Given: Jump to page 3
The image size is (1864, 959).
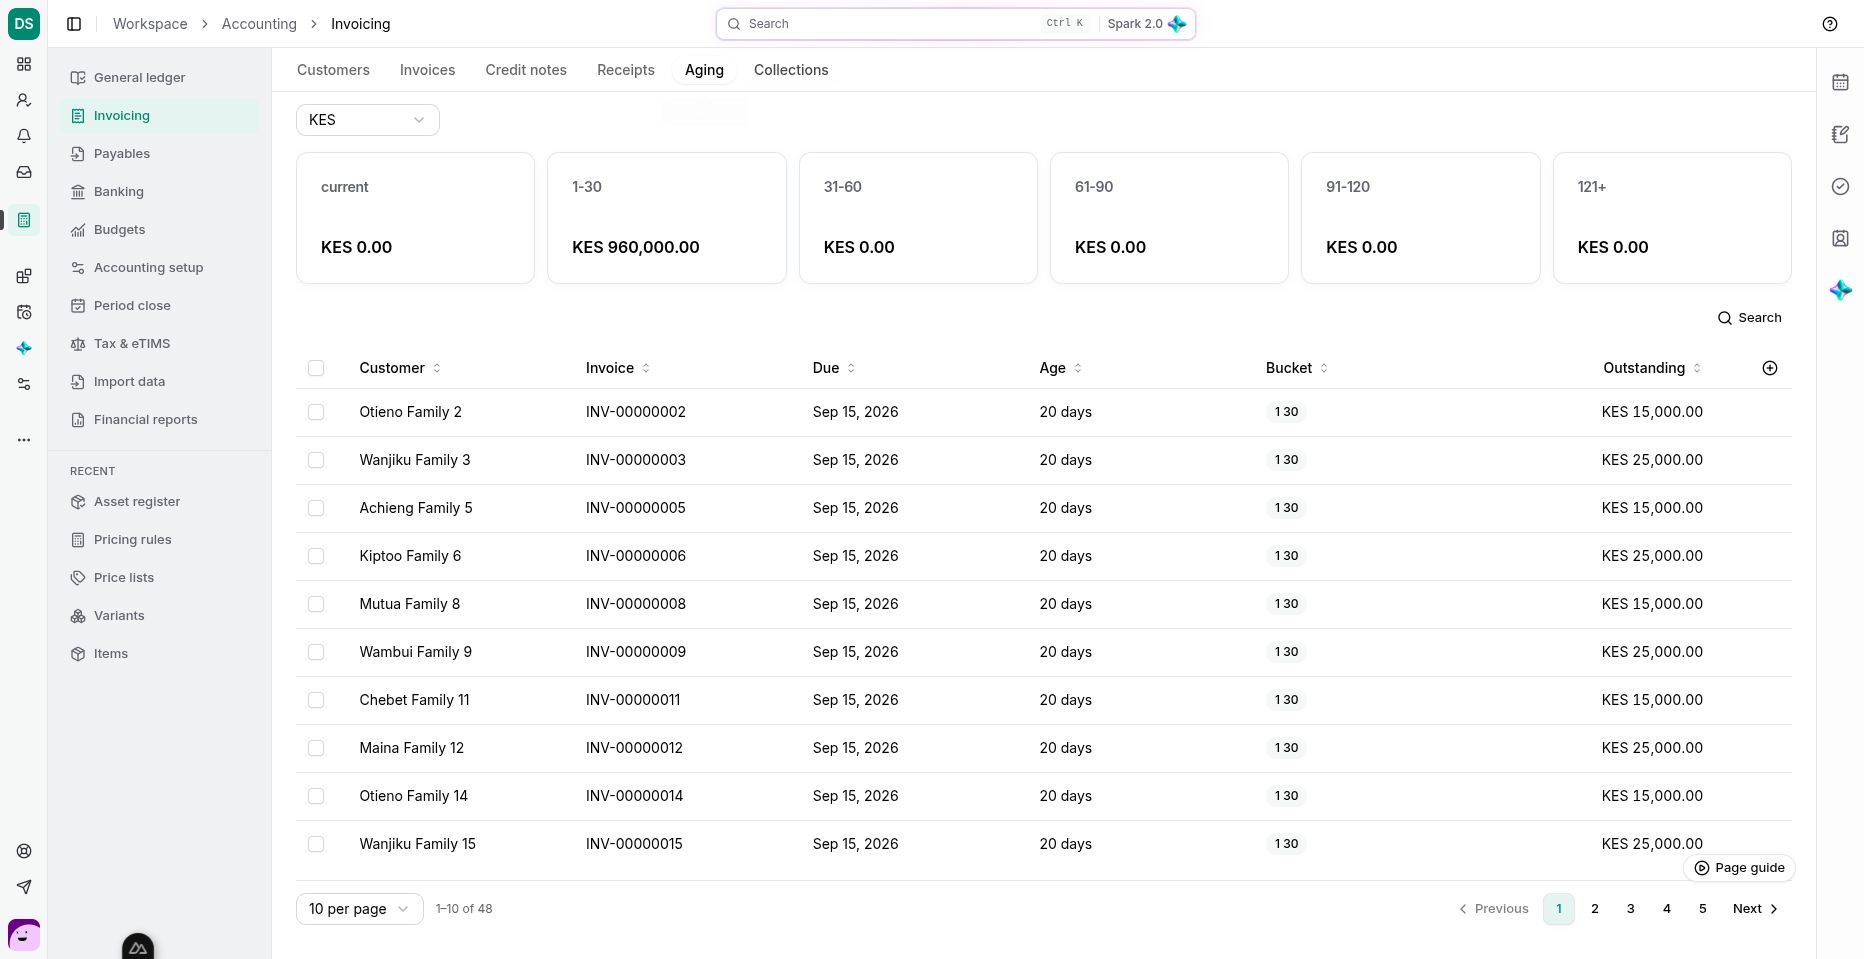Looking at the screenshot, I should click(x=1631, y=909).
